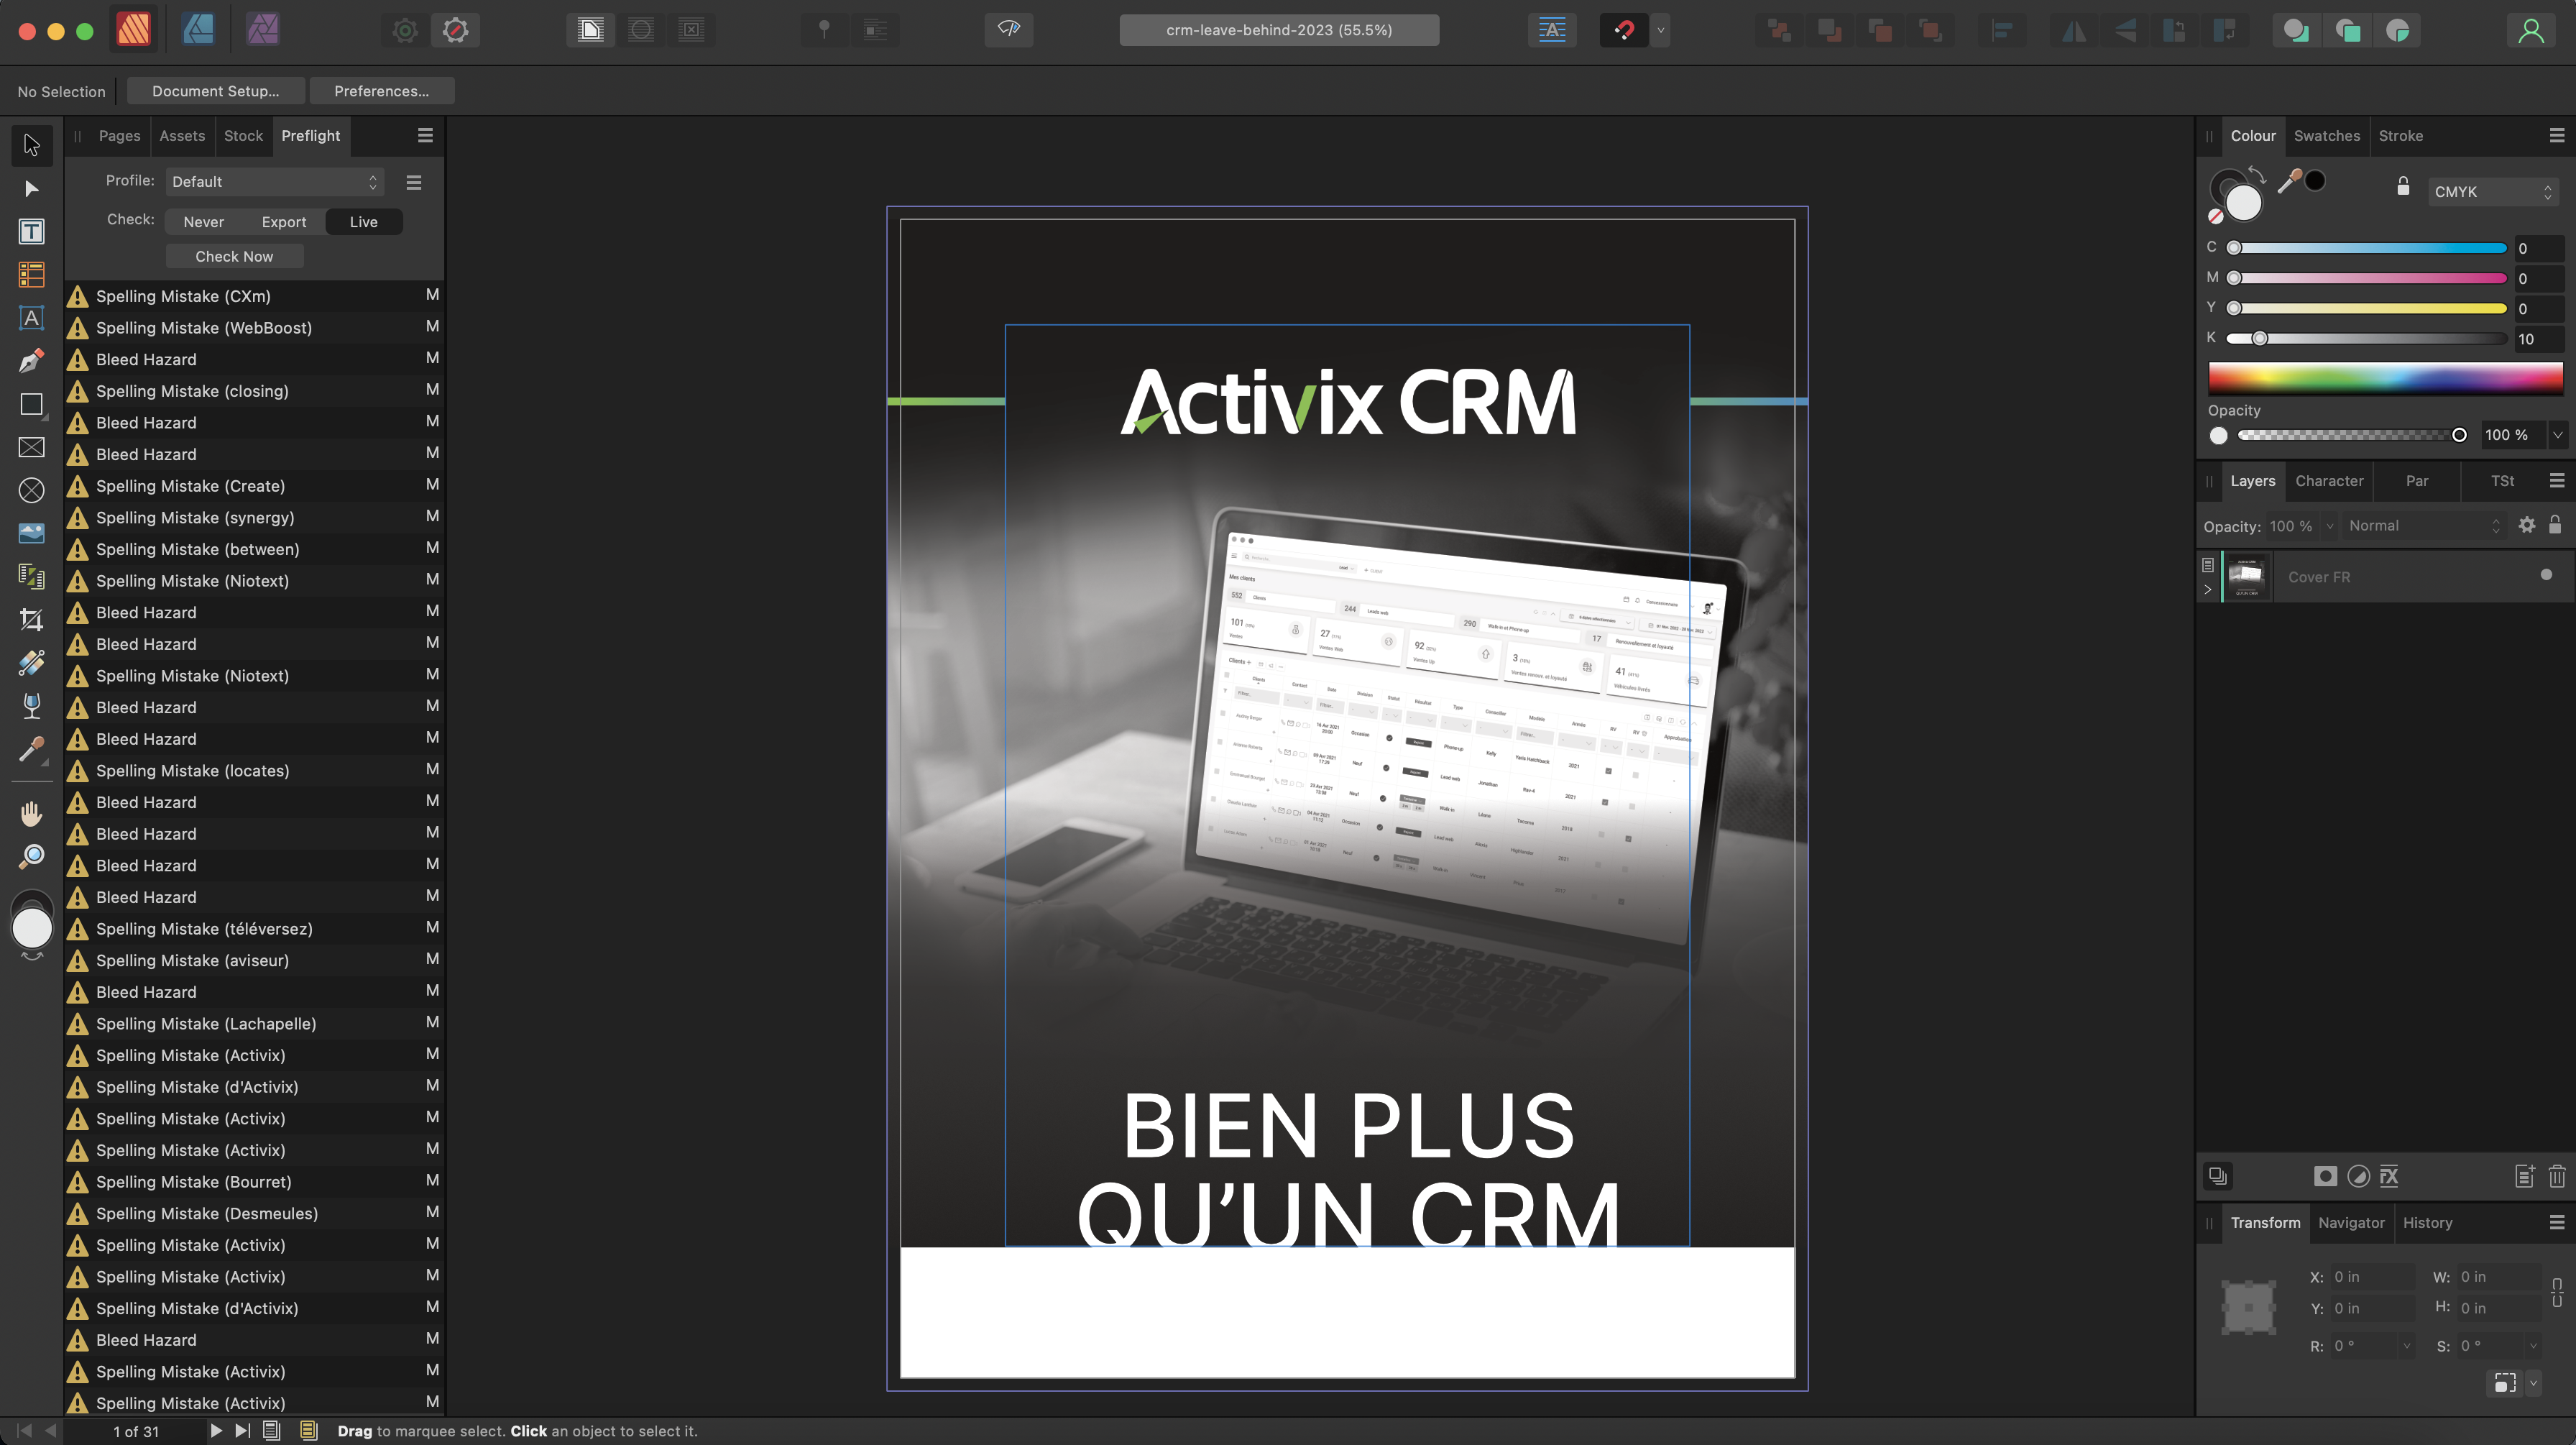Click the Check Now button

[x=234, y=257]
